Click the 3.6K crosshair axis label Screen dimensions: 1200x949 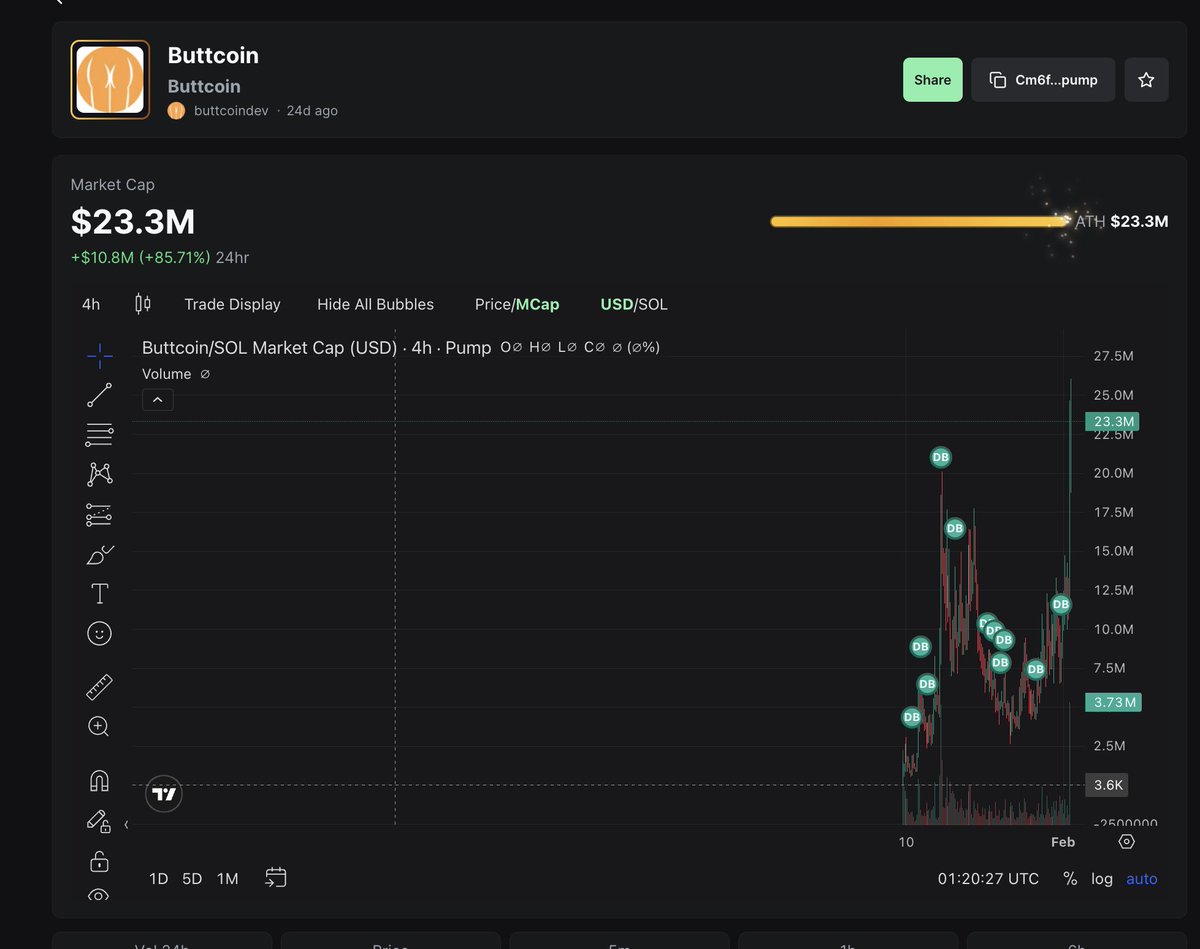(1108, 785)
